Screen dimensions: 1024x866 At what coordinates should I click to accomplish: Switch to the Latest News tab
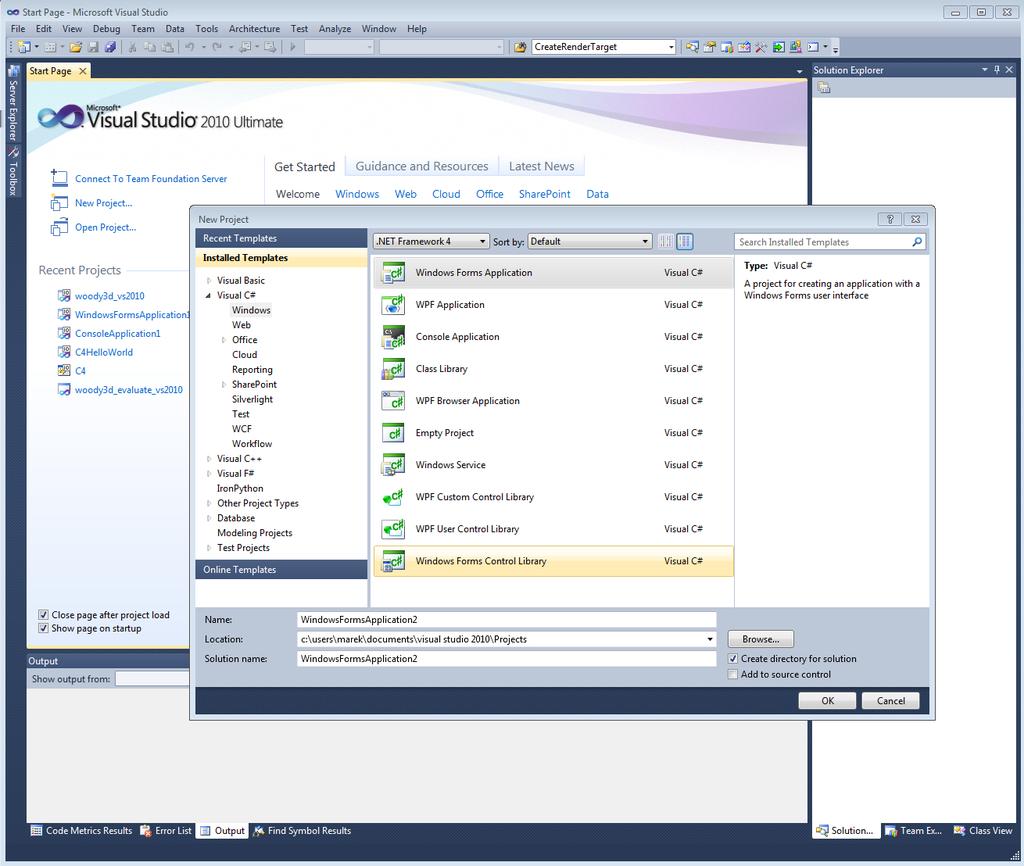click(541, 167)
